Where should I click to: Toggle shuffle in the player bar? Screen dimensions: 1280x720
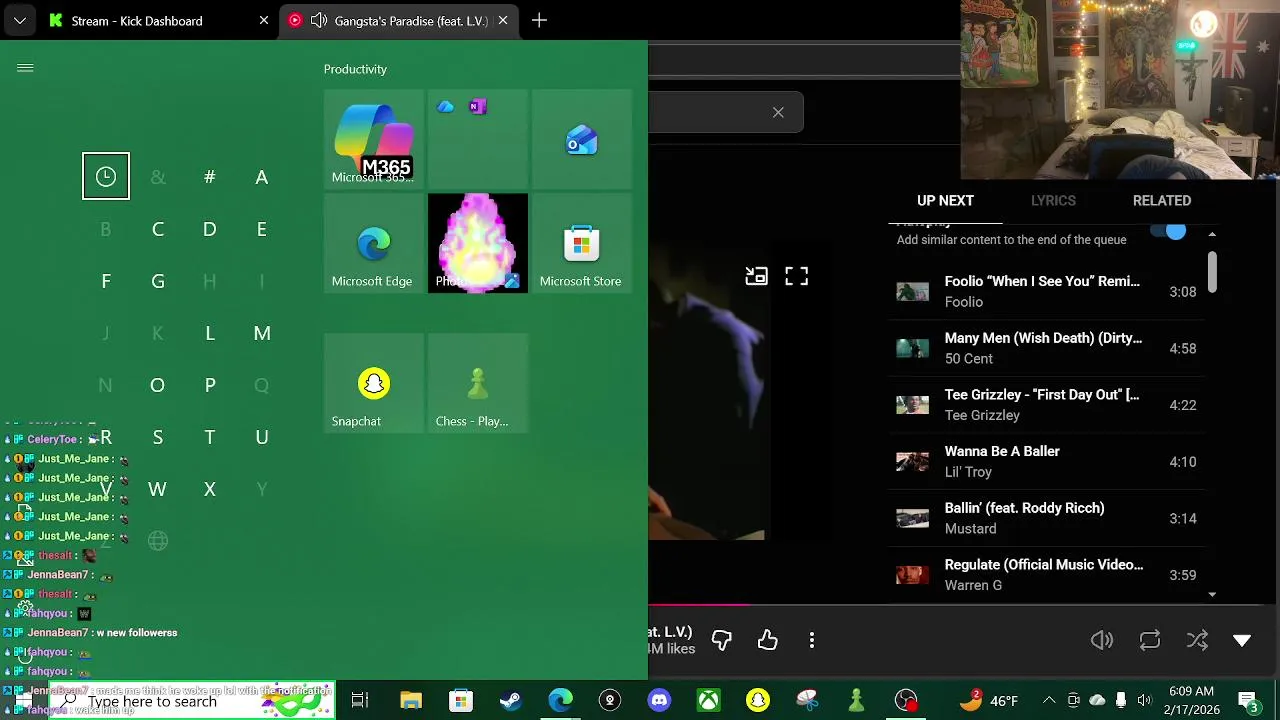pos(1197,640)
